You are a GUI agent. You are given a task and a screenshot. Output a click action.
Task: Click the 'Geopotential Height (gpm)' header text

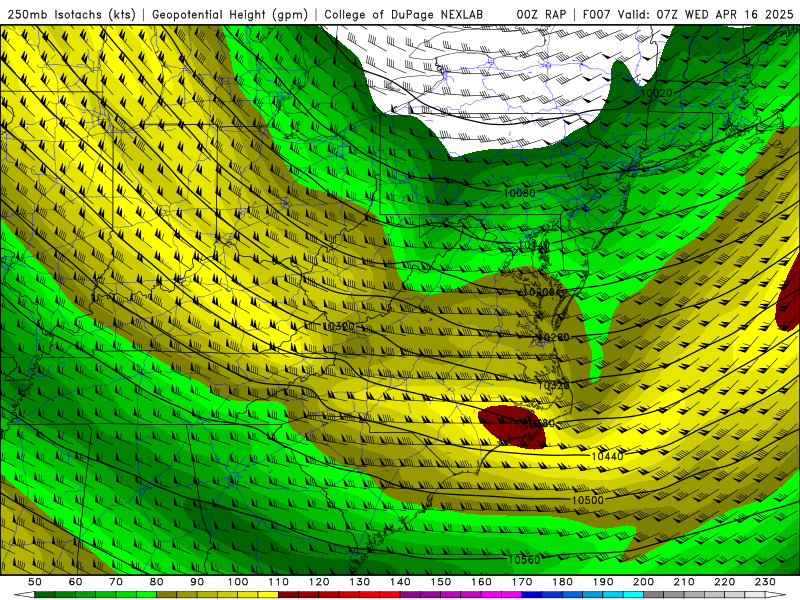(x=230, y=15)
